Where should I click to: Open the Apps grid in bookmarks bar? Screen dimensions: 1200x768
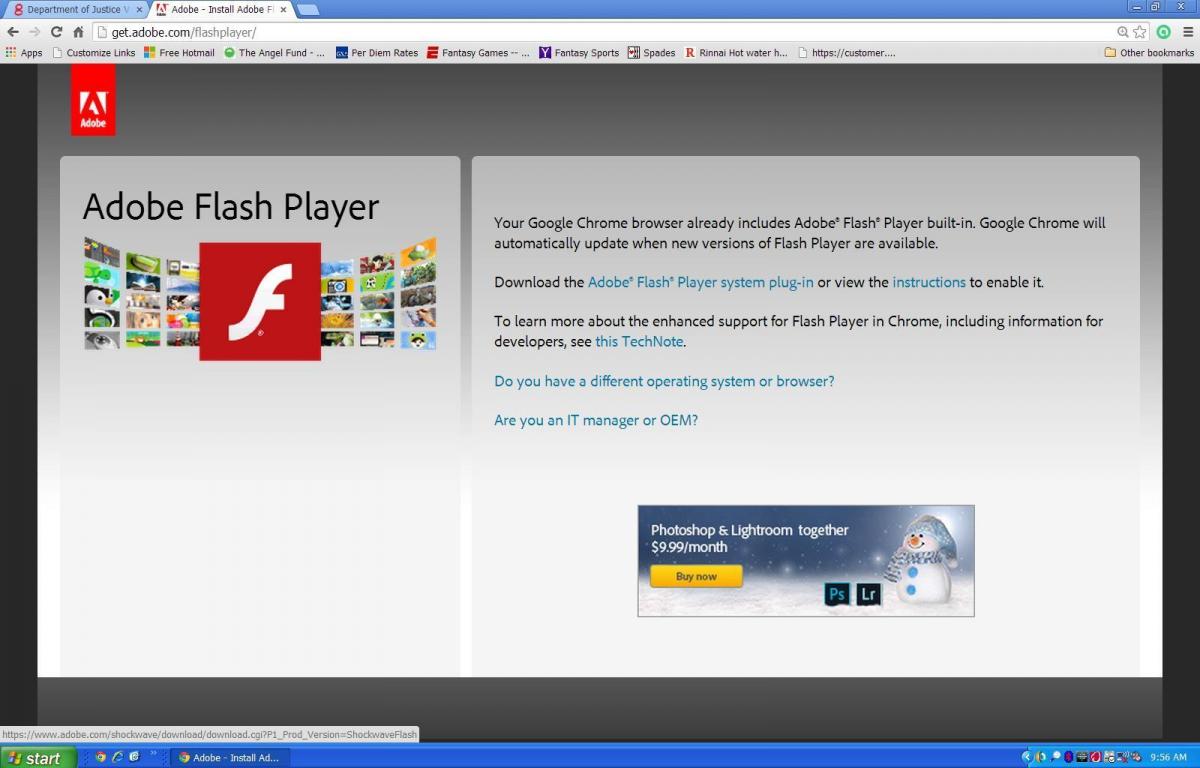24,53
